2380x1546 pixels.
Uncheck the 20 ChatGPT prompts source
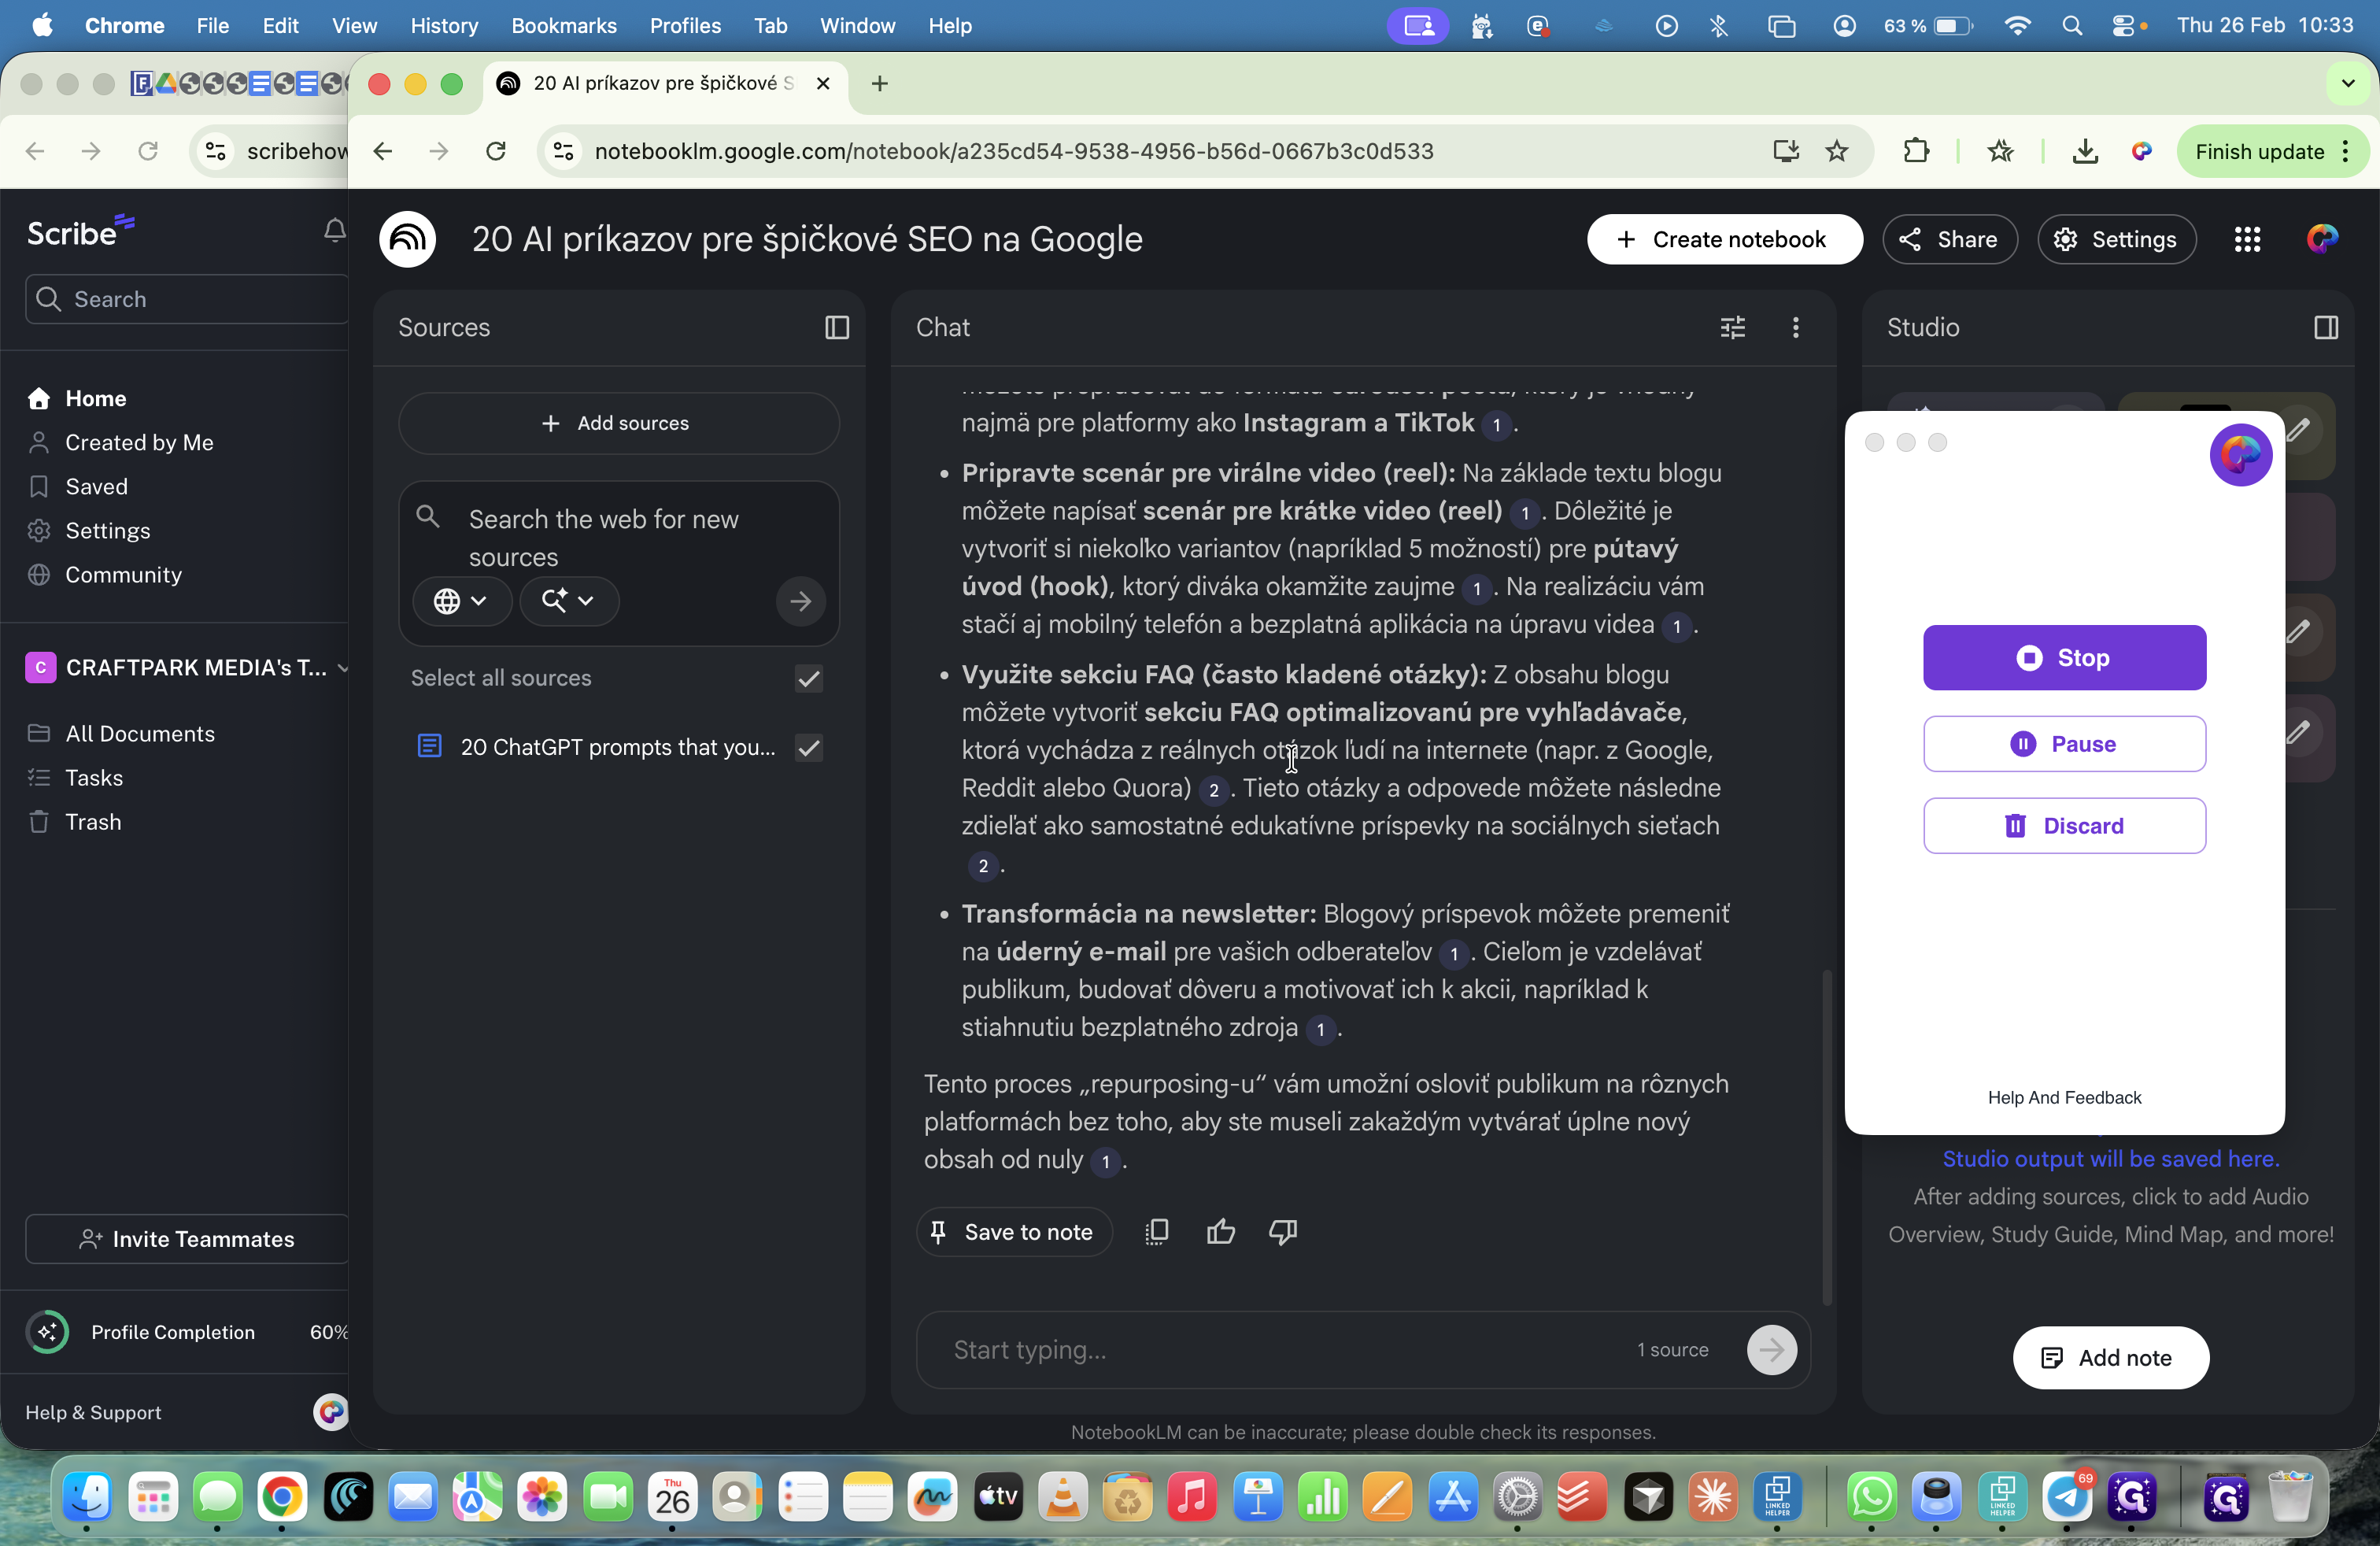[808, 747]
